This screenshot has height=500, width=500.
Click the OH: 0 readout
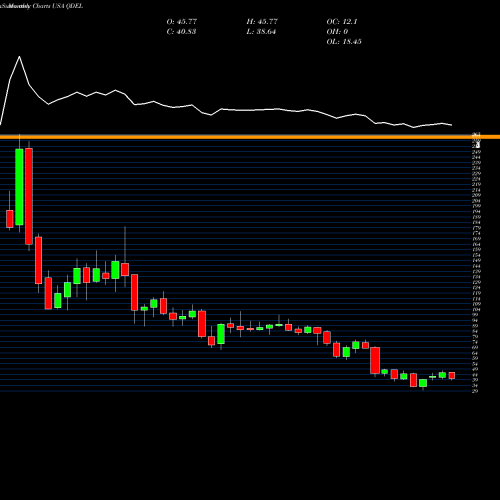(337, 32)
